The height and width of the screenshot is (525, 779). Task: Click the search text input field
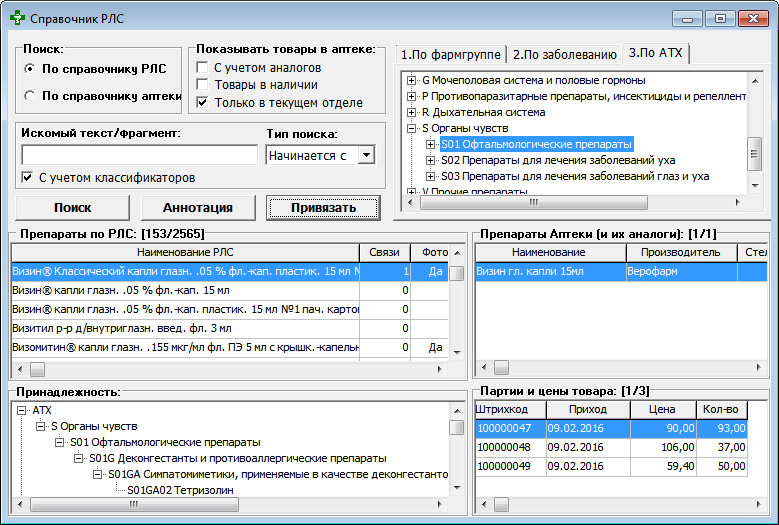[139, 155]
